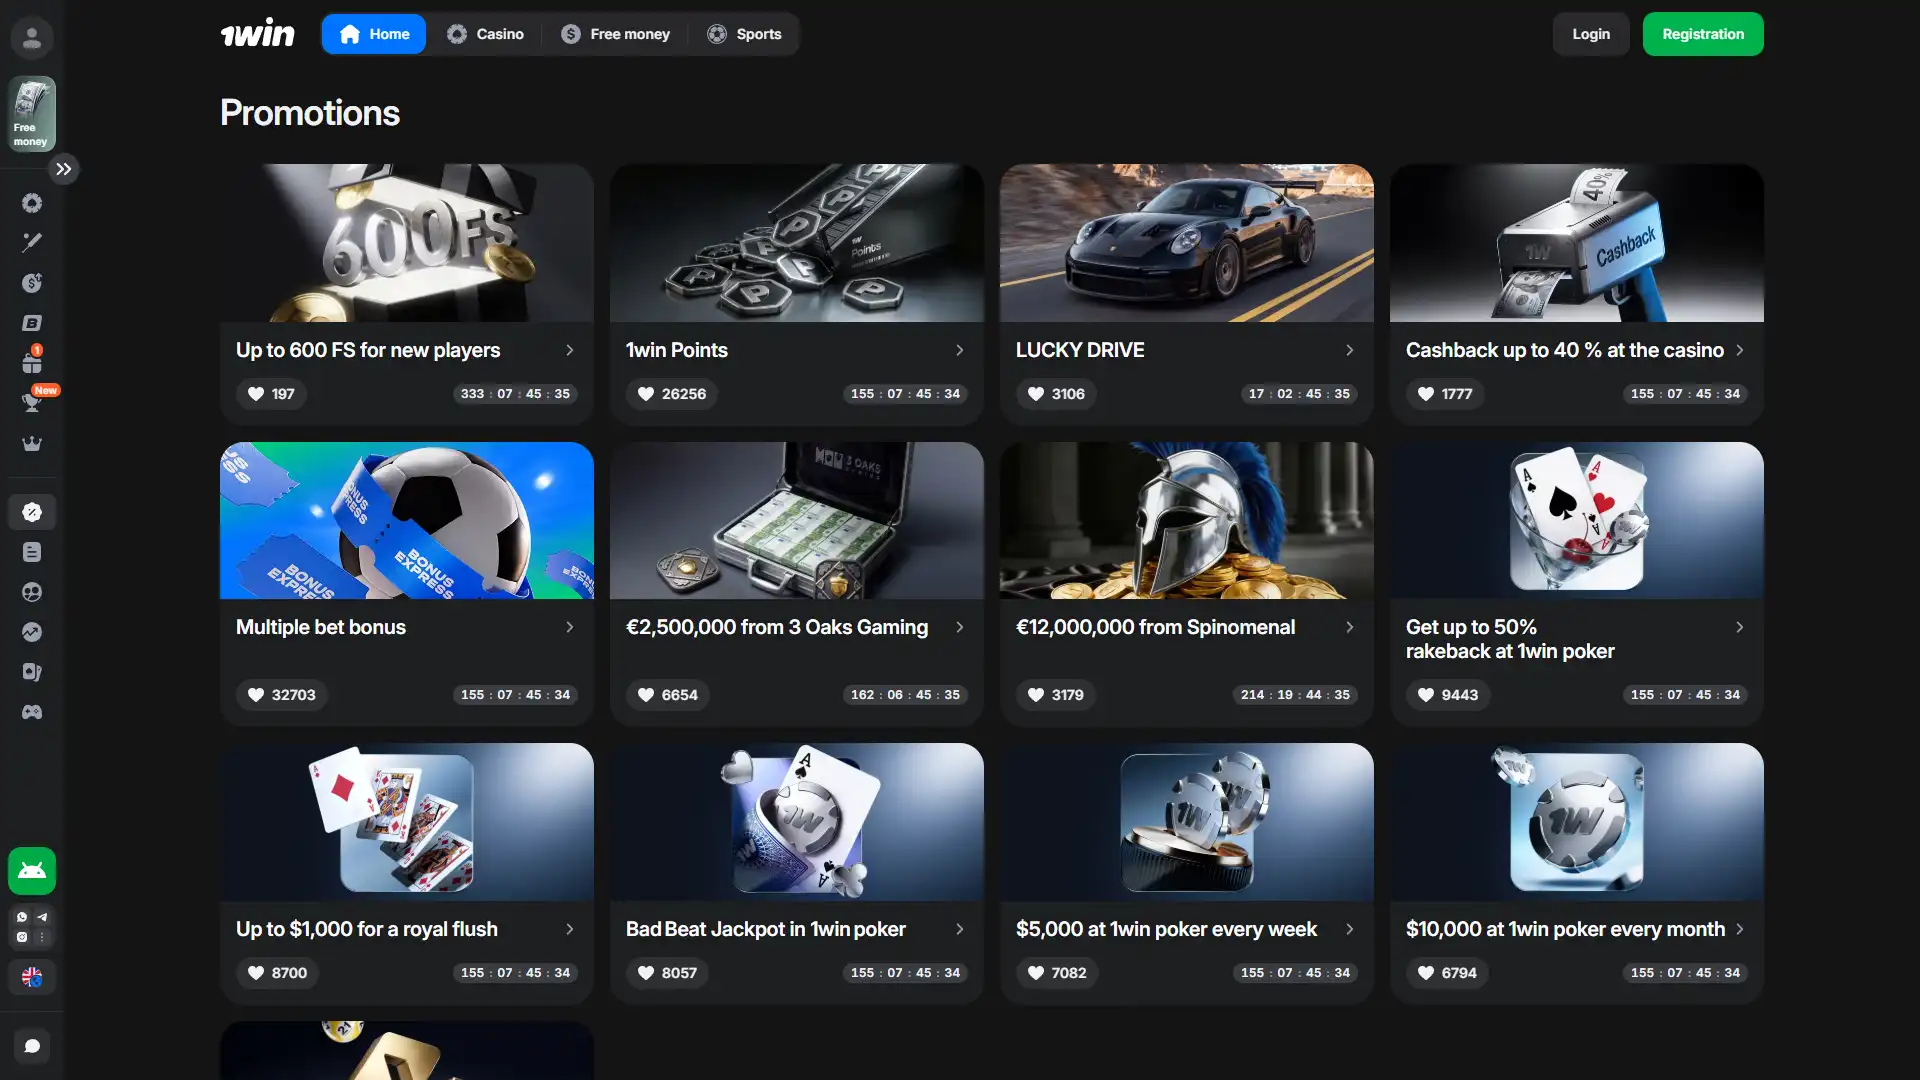Switch to the Sports tab
Screen dimensions: 1920x1080
coord(744,34)
